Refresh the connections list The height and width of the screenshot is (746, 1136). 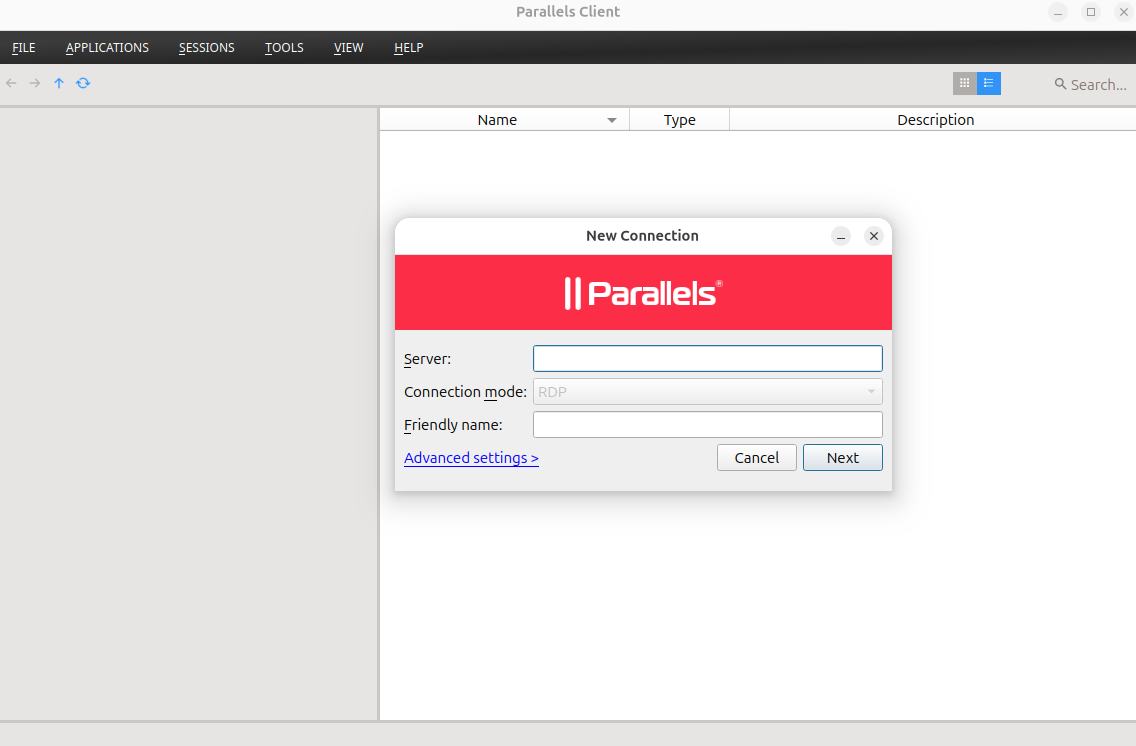(x=83, y=83)
